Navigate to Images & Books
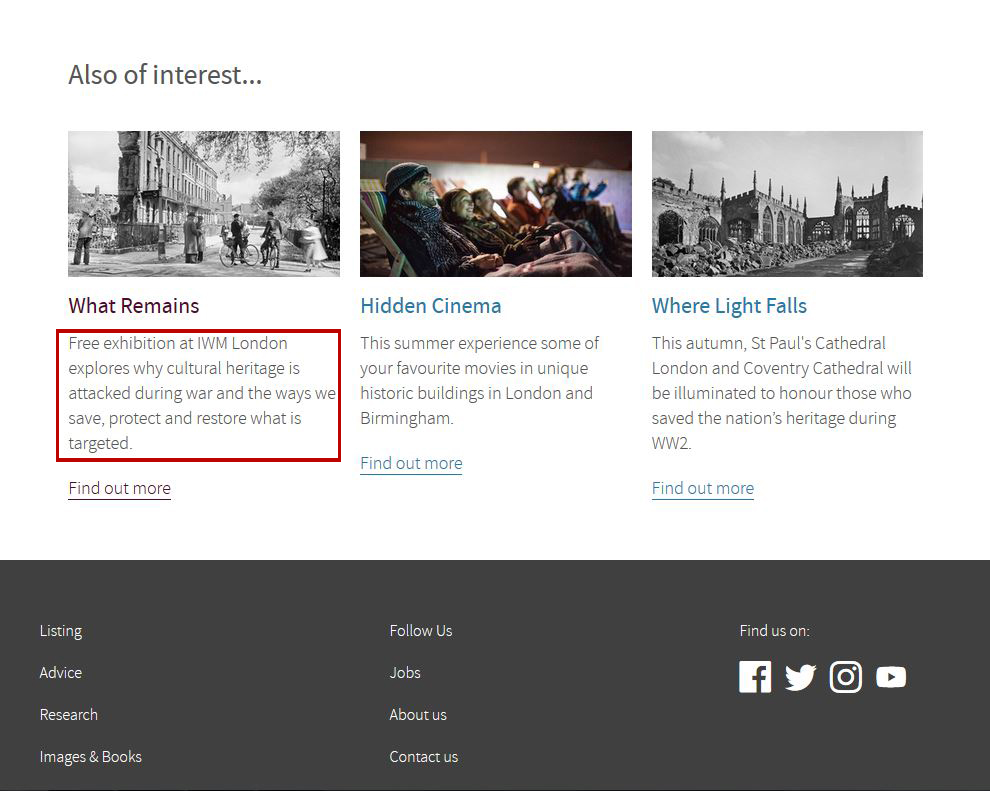Image resolution: width=990 pixels, height=791 pixels. [91, 757]
